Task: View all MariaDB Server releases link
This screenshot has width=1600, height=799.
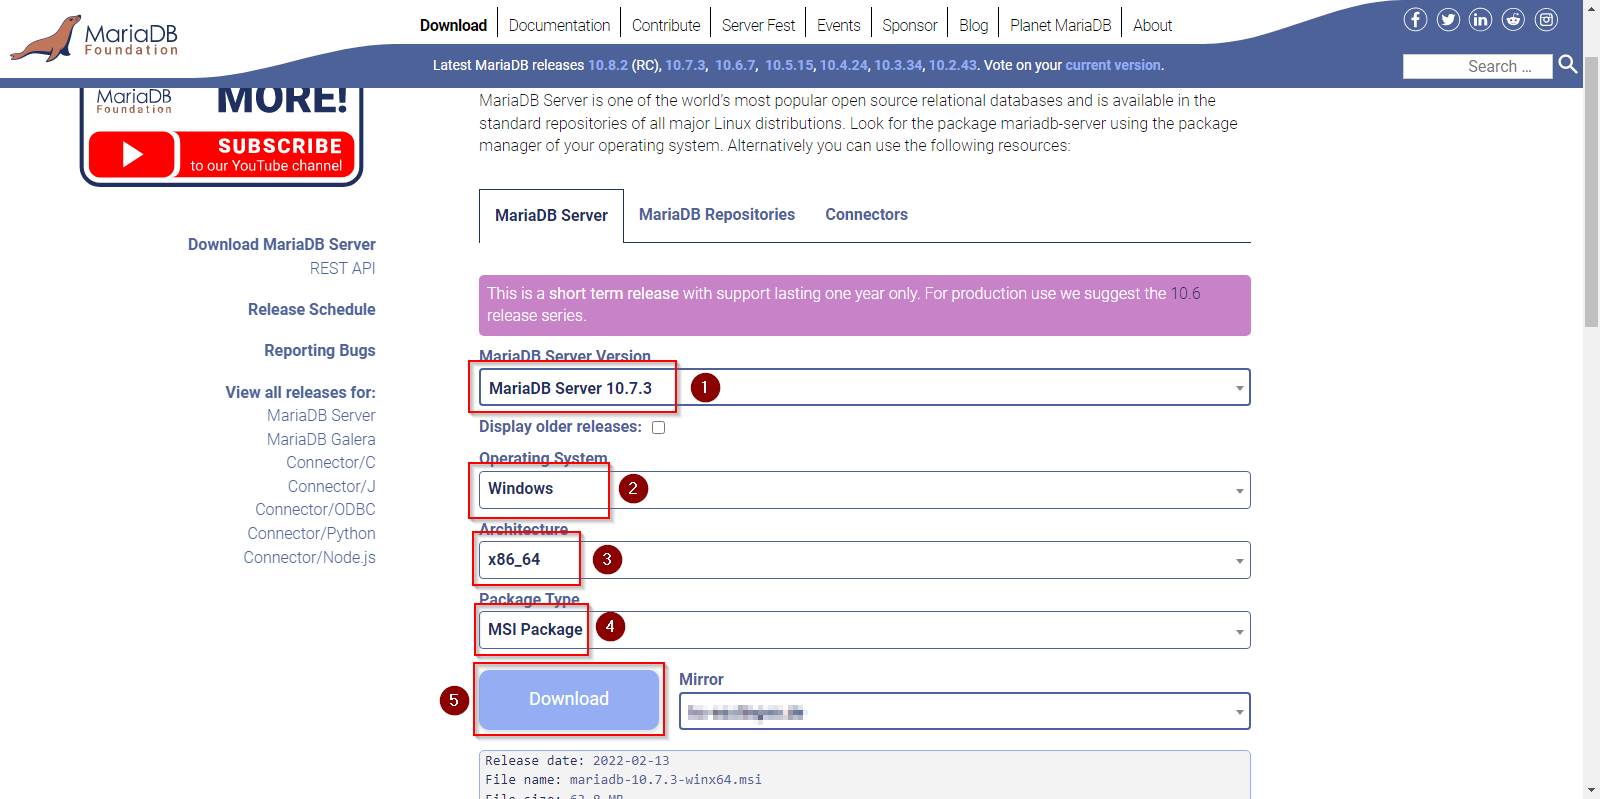Action: point(321,415)
